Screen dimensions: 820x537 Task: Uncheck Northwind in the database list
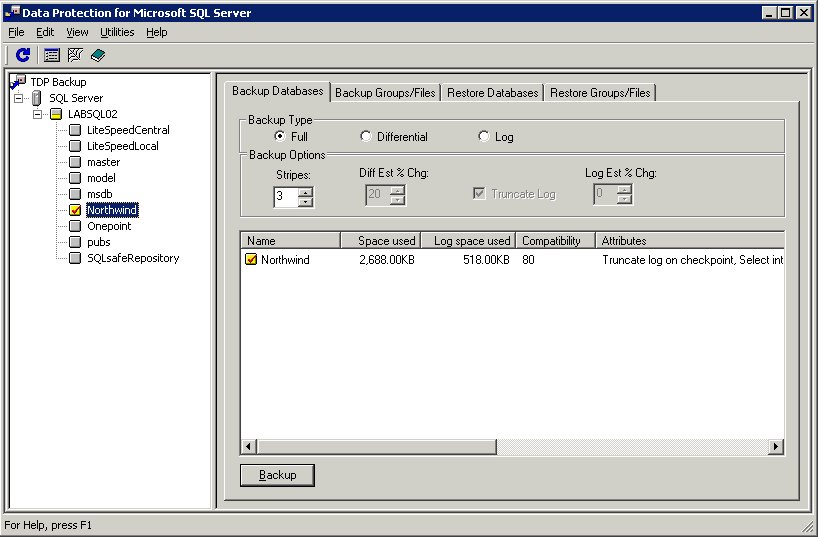click(251, 259)
